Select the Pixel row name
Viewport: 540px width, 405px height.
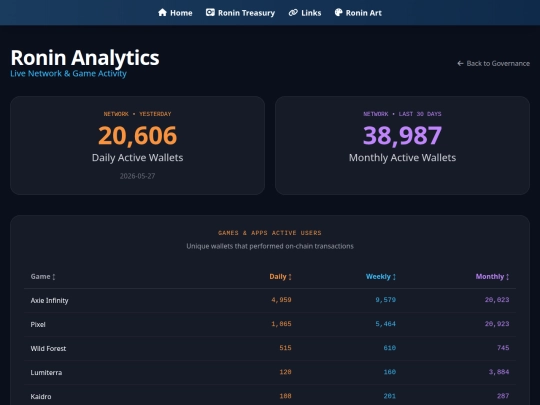point(38,324)
